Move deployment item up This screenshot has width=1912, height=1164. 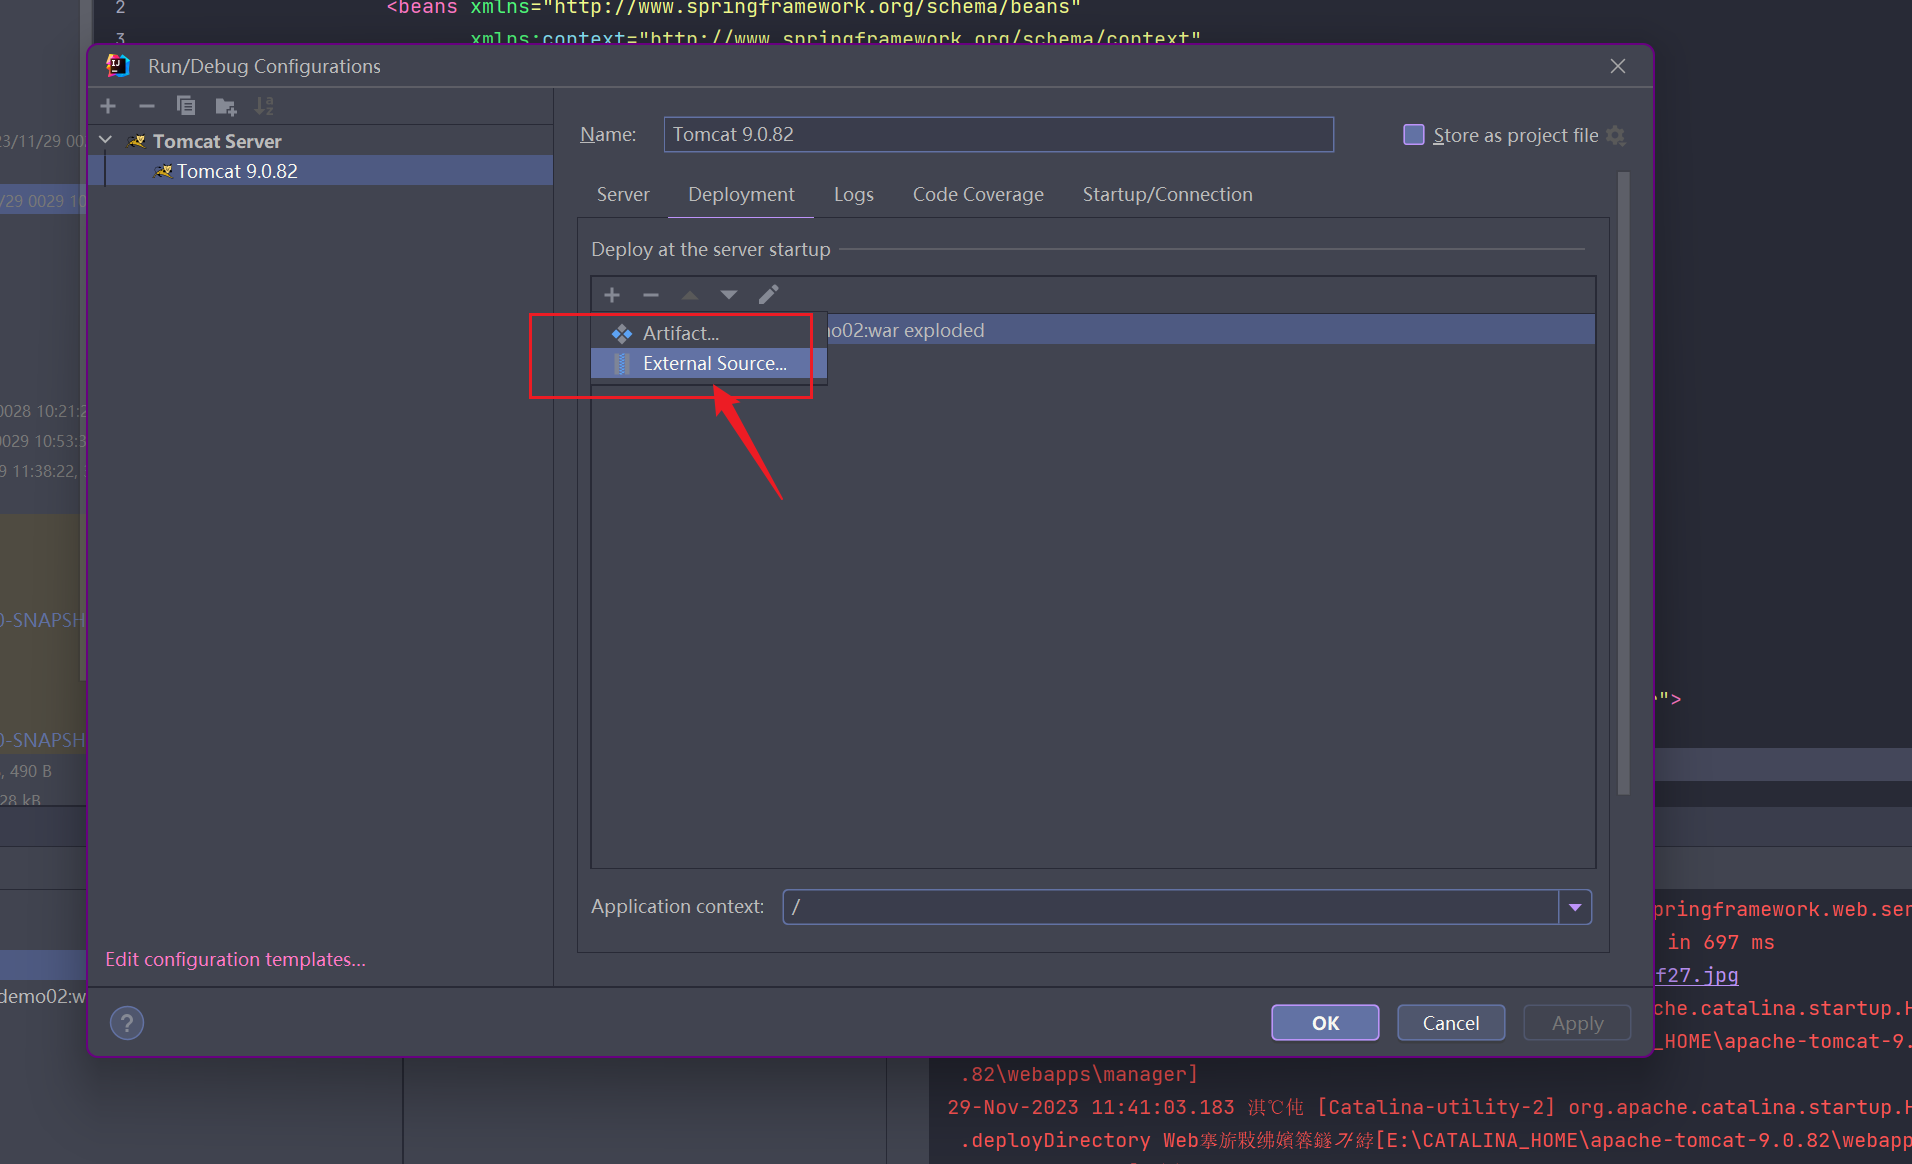690,295
